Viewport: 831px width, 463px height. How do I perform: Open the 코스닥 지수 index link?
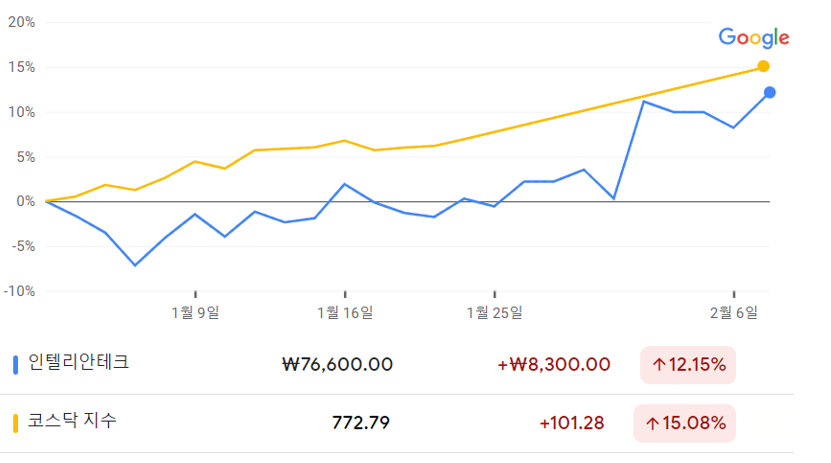[x=72, y=421]
